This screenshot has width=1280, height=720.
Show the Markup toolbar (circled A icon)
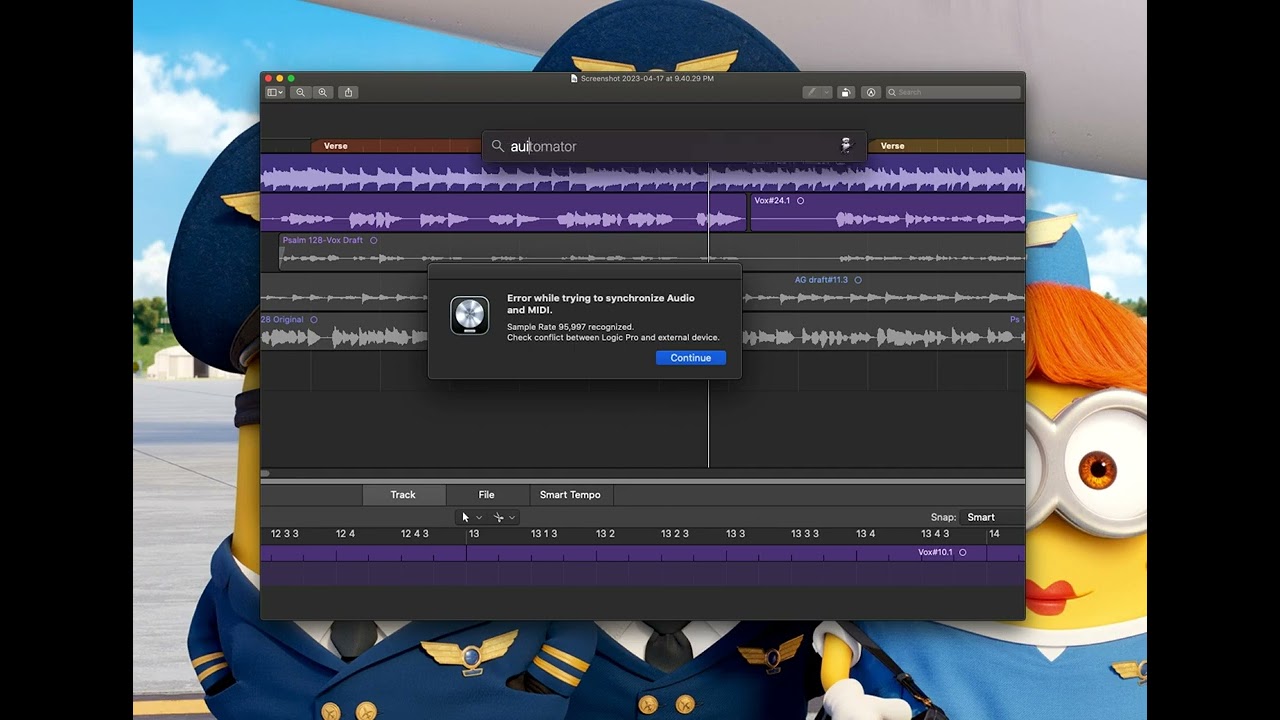(x=871, y=92)
